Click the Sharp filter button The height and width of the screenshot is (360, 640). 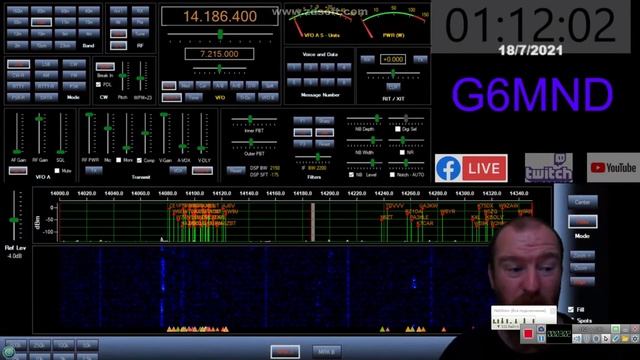click(324, 121)
